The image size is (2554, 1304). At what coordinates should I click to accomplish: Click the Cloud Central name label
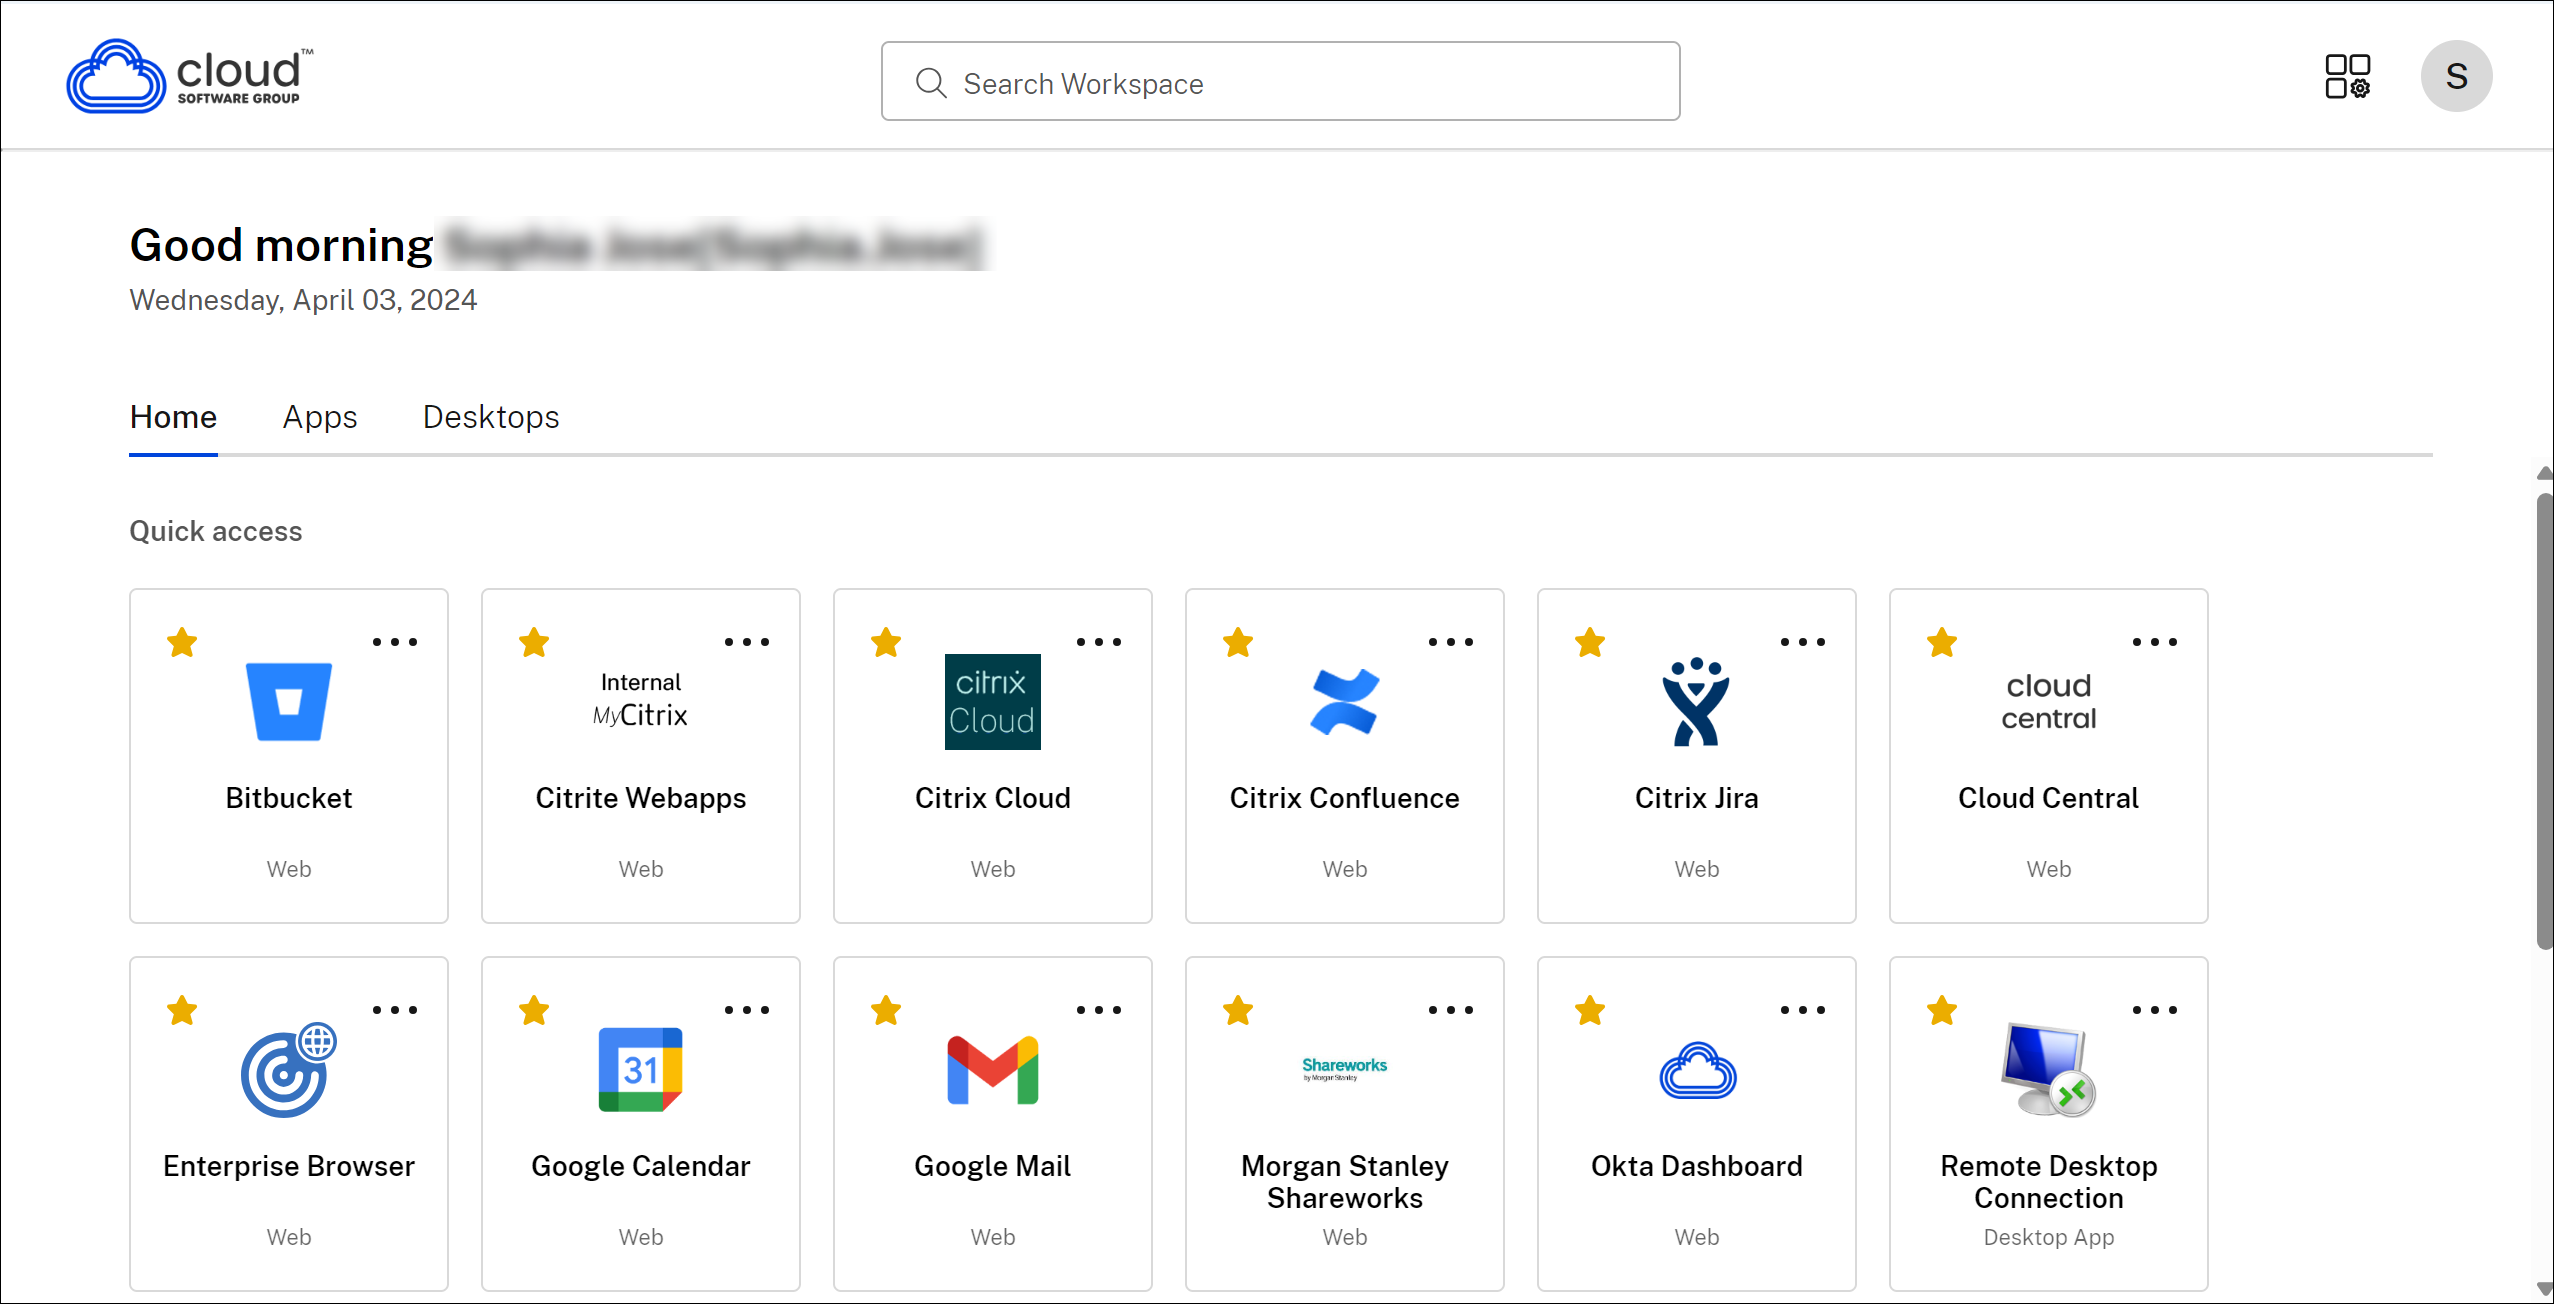point(2048,798)
